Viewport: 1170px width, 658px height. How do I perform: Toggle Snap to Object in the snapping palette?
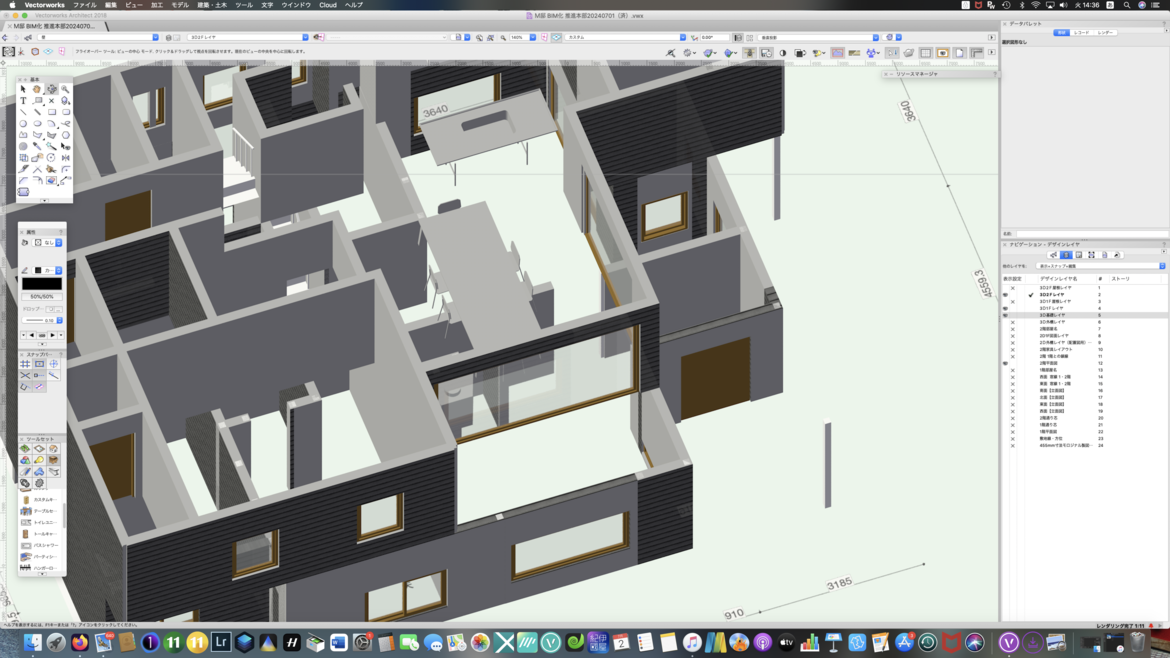(39, 364)
